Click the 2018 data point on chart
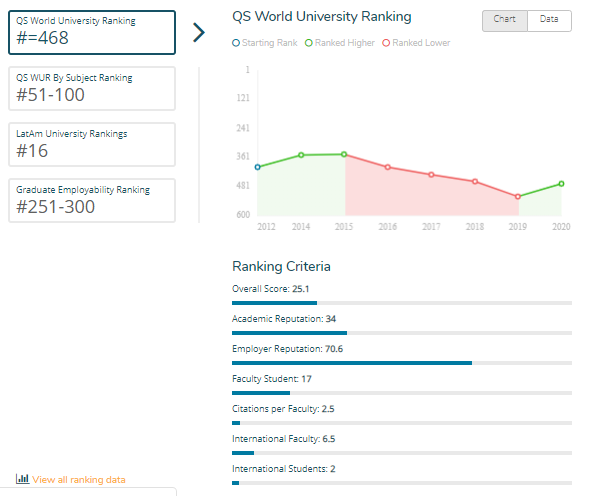The height and width of the screenshot is (496, 589). tap(475, 181)
